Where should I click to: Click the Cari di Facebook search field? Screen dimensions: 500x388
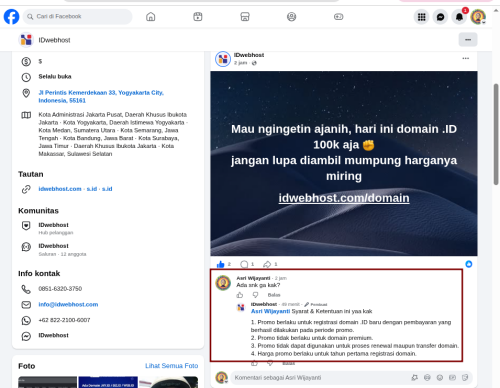[x=77, y=16]
